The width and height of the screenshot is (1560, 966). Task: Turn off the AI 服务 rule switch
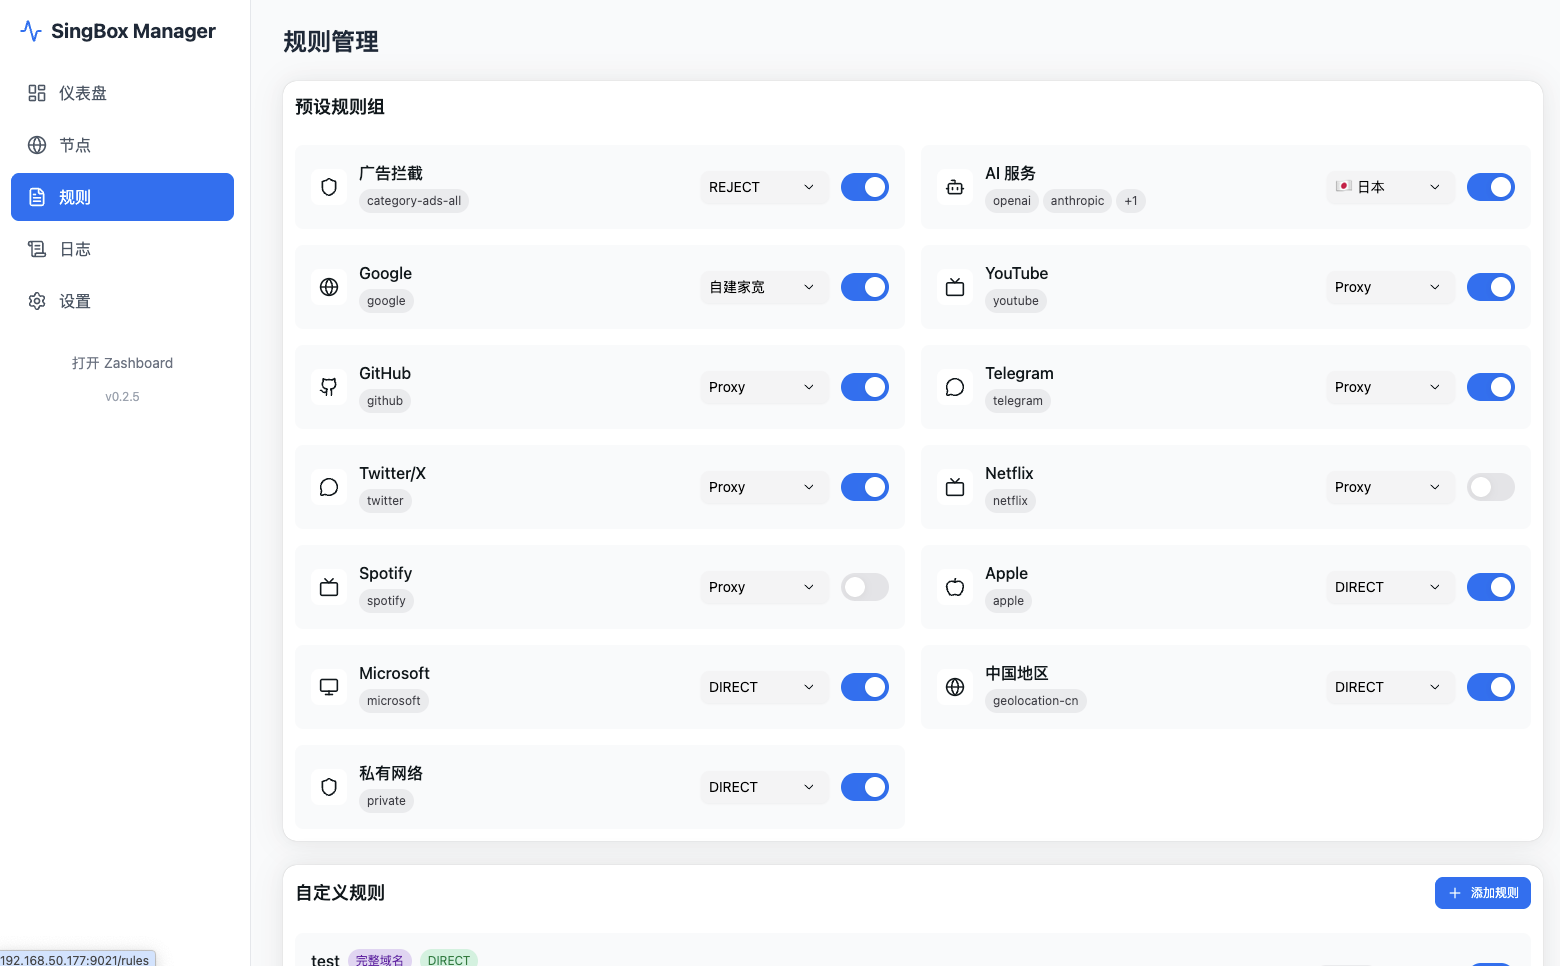[1491, 187]
